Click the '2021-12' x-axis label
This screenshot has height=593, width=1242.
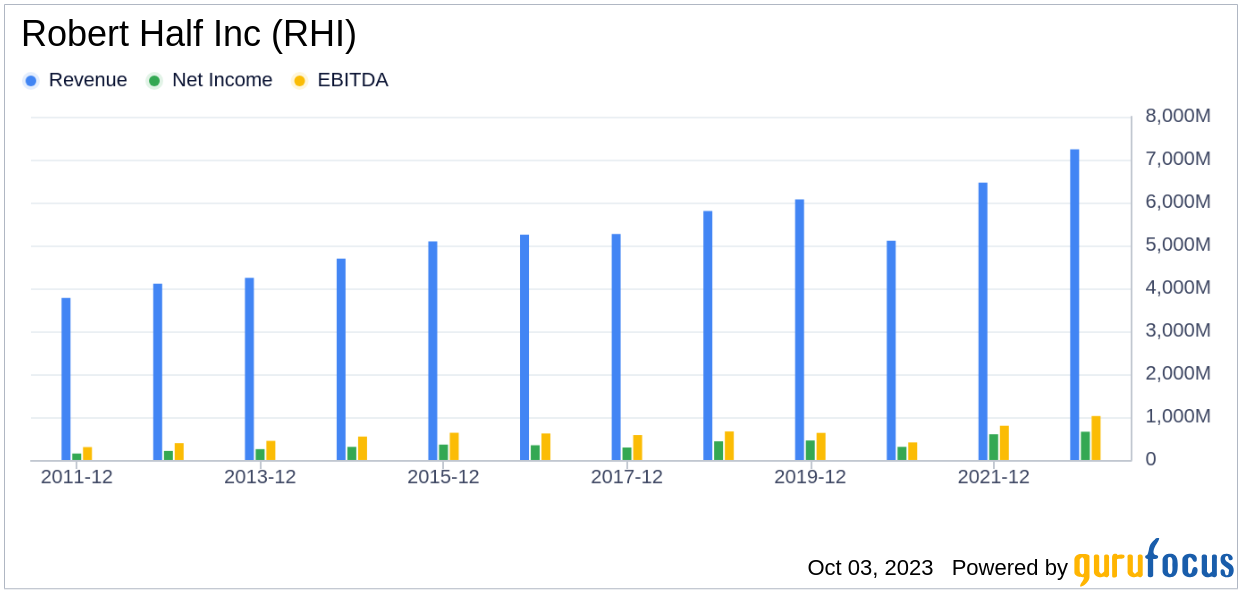[994, 478]
